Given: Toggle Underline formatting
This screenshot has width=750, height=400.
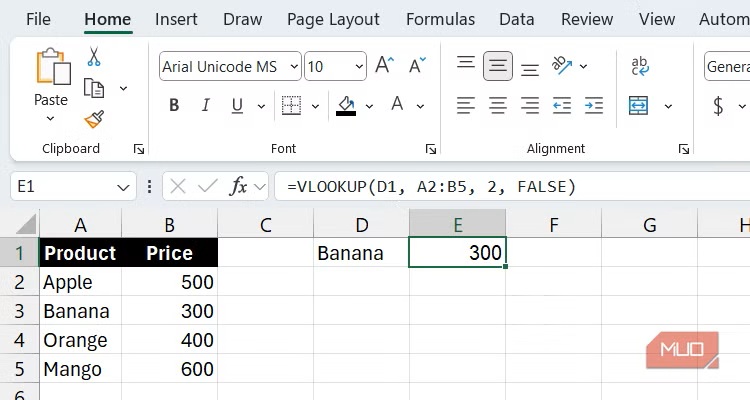Looking at the screenshot, I should (237, 105).
